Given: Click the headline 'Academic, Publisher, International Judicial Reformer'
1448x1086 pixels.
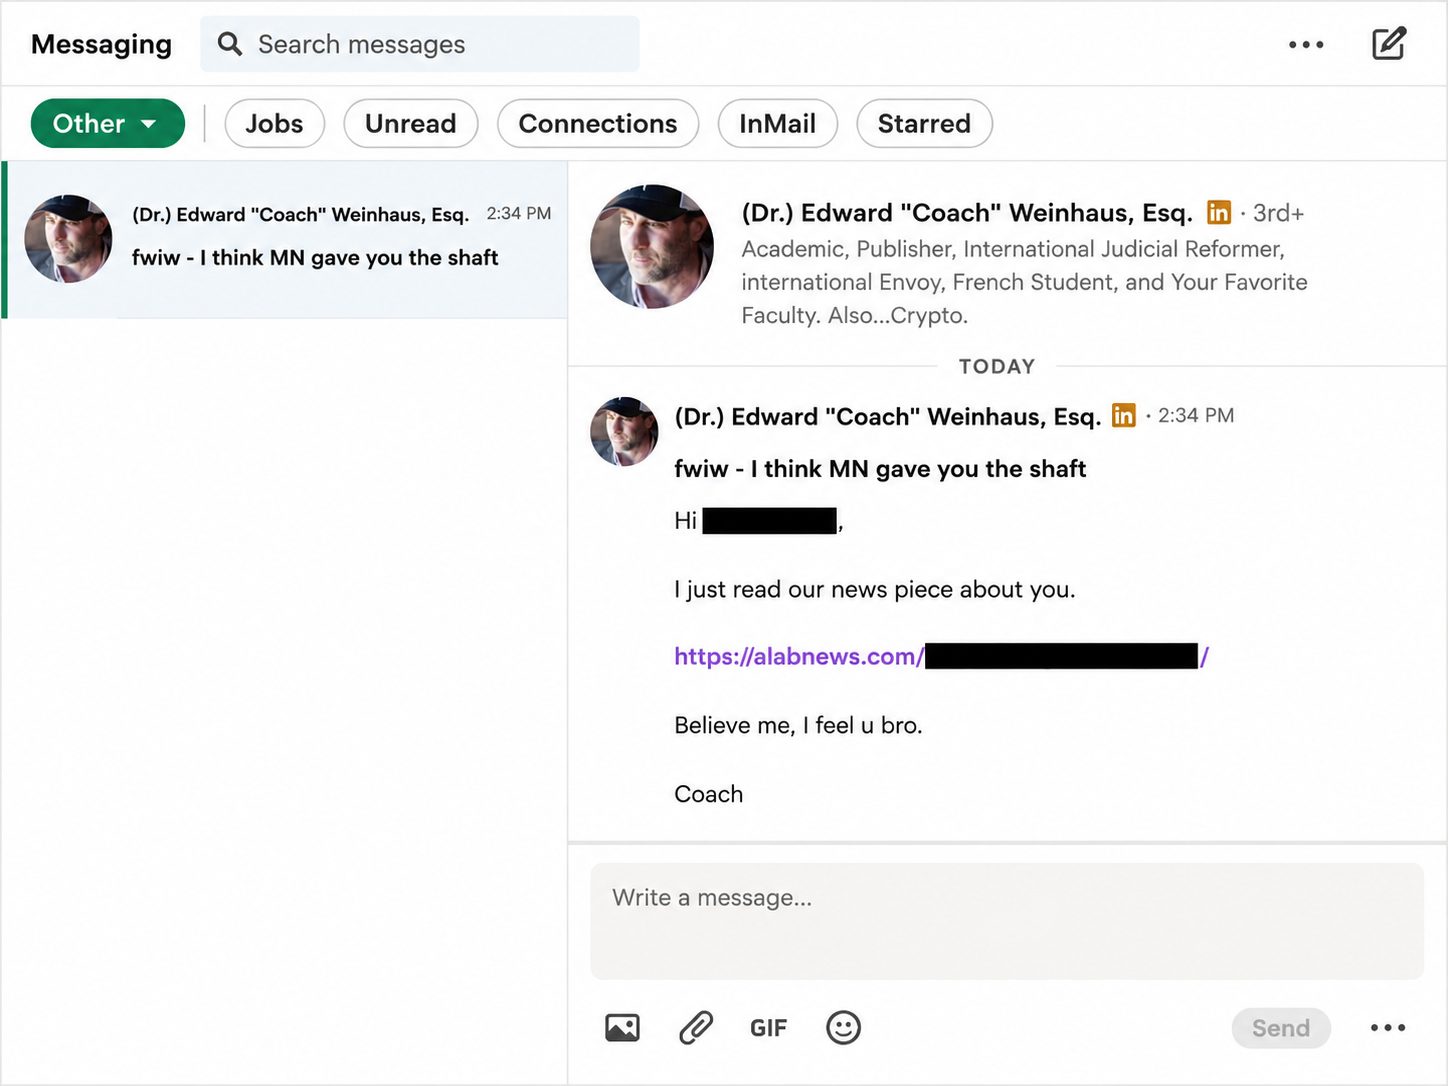Looking at the screenshot, I should coord(1013,249).
